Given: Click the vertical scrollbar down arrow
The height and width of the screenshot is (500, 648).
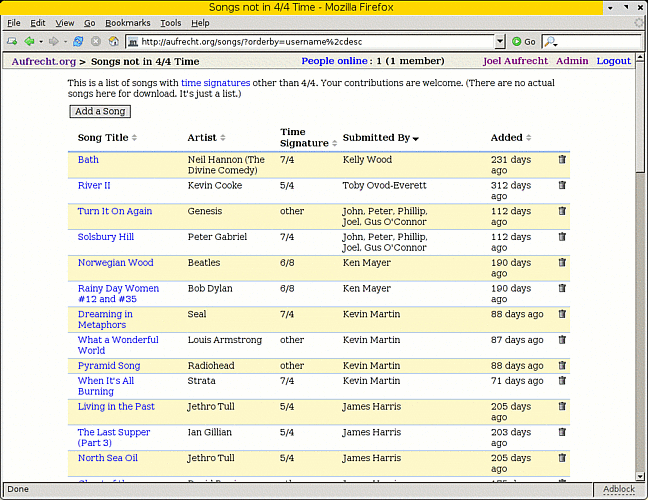Looking at the screenshot, I should (x=640, y=475).
